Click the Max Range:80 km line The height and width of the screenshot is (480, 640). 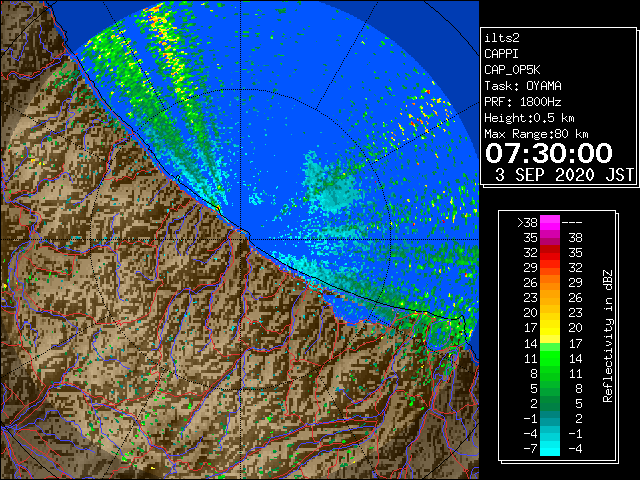coord(536,134)
